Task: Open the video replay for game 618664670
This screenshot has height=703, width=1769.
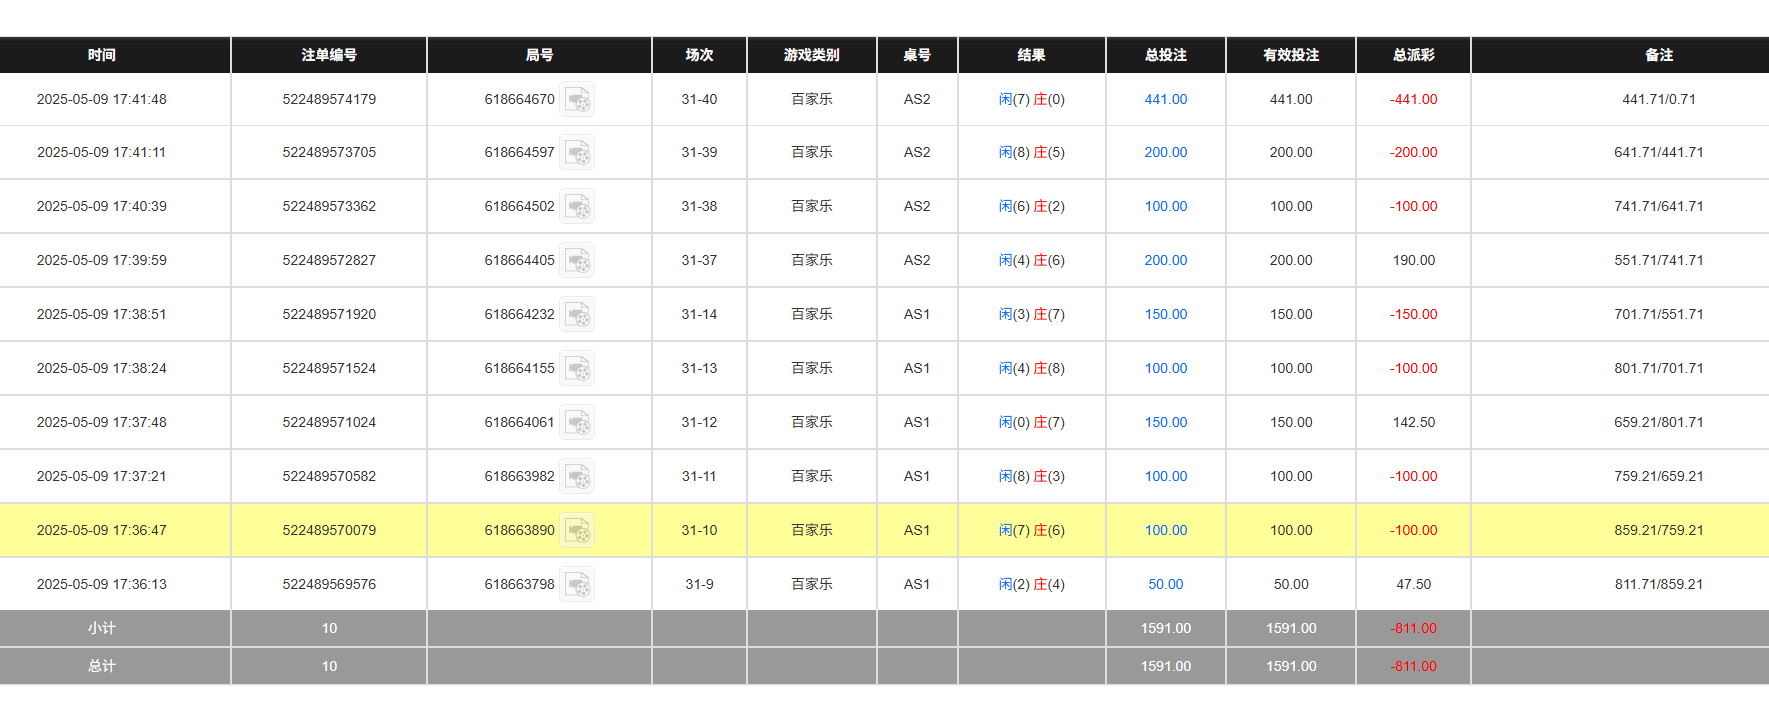Action: pos(578,99)
